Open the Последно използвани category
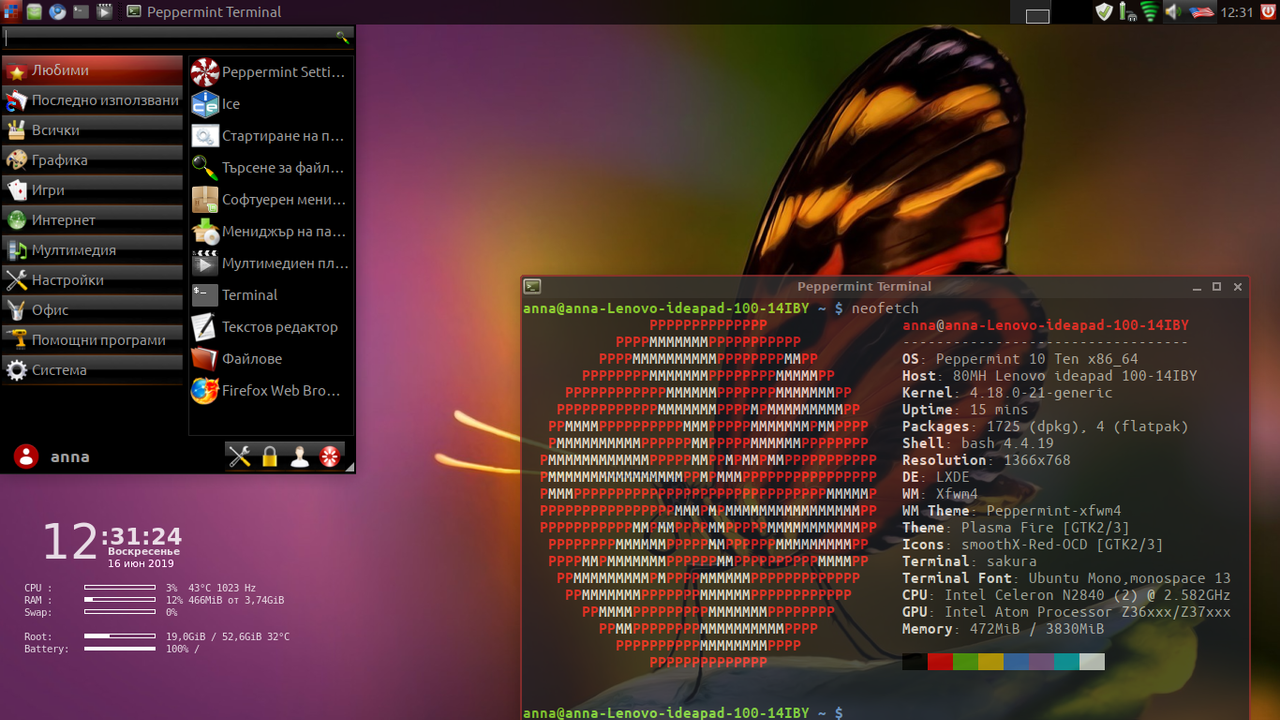Viewport: 1280px width, 720px height. coord(92,101)
